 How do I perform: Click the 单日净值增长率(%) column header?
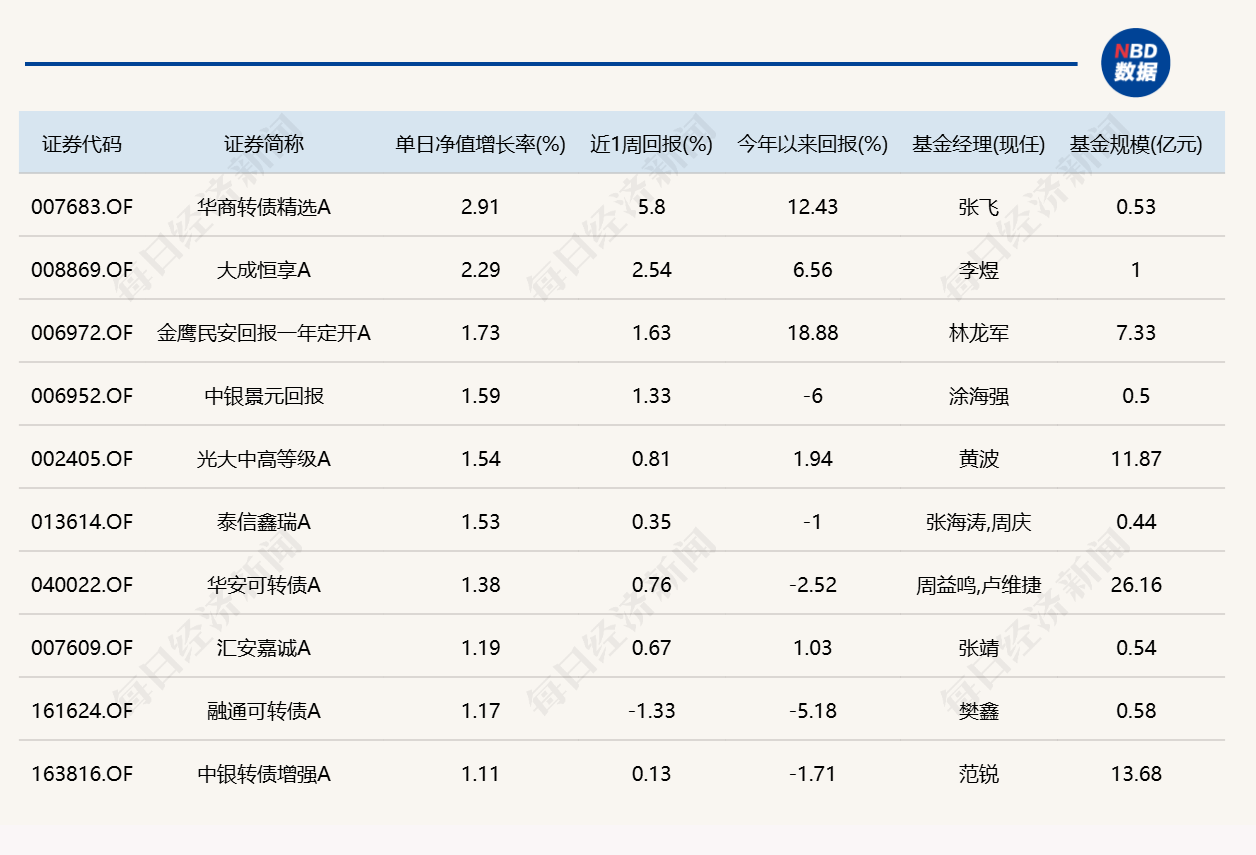(481, 144)
